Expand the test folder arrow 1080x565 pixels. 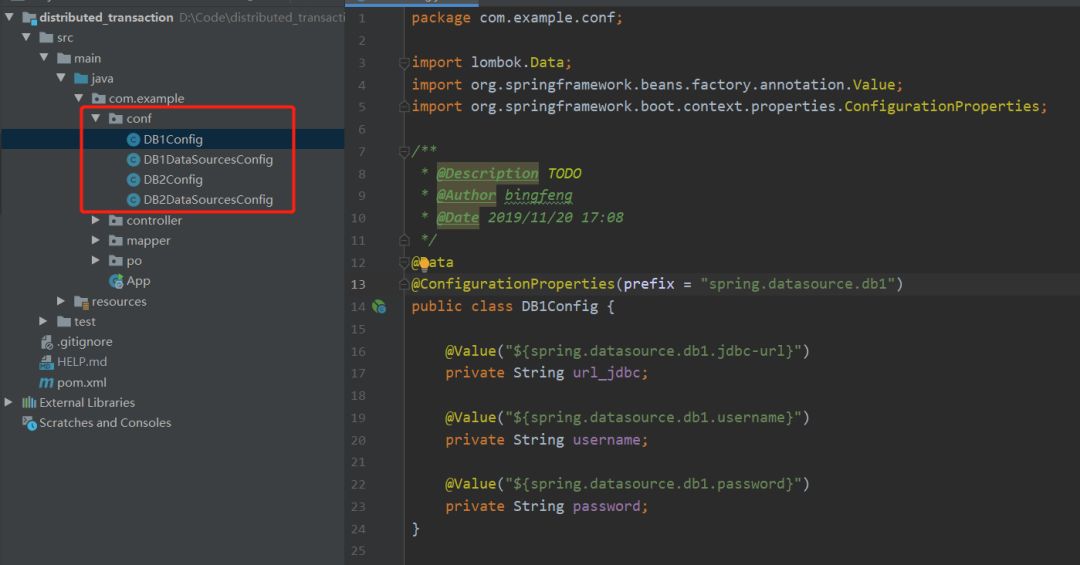click(x=43, y=322)
